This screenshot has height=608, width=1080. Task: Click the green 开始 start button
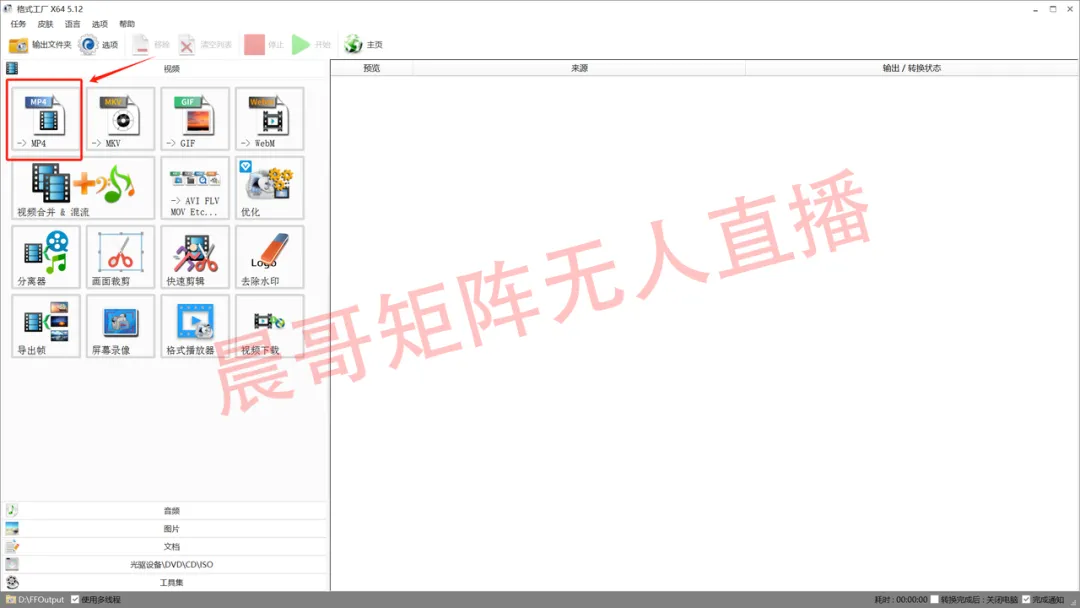coord(311,45)
